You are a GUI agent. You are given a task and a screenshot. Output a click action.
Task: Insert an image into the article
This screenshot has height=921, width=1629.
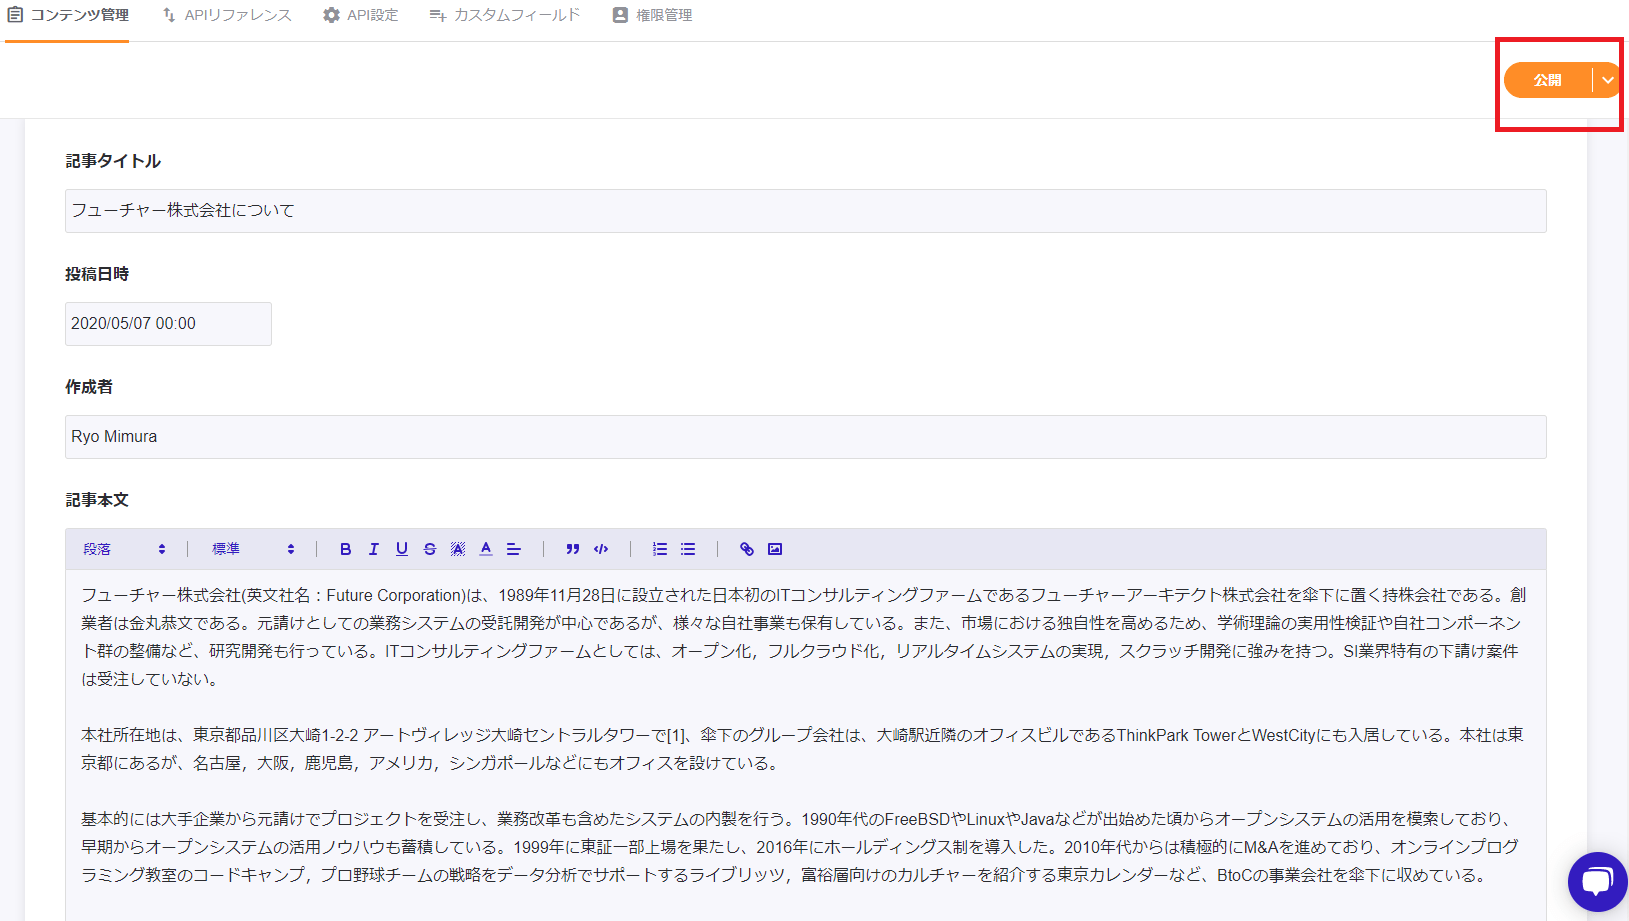pyautogui.click(x=775, y=549)
